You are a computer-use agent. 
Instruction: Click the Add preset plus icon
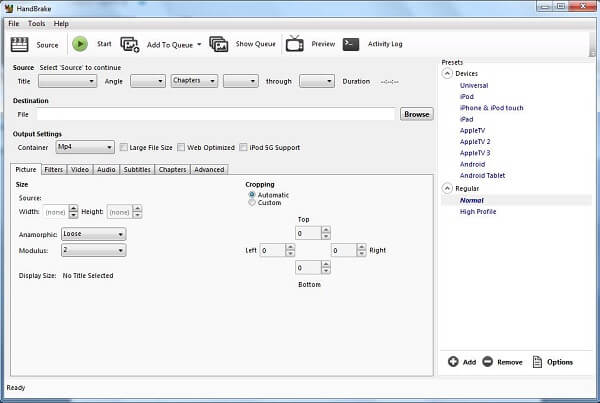tap(453, 361)
